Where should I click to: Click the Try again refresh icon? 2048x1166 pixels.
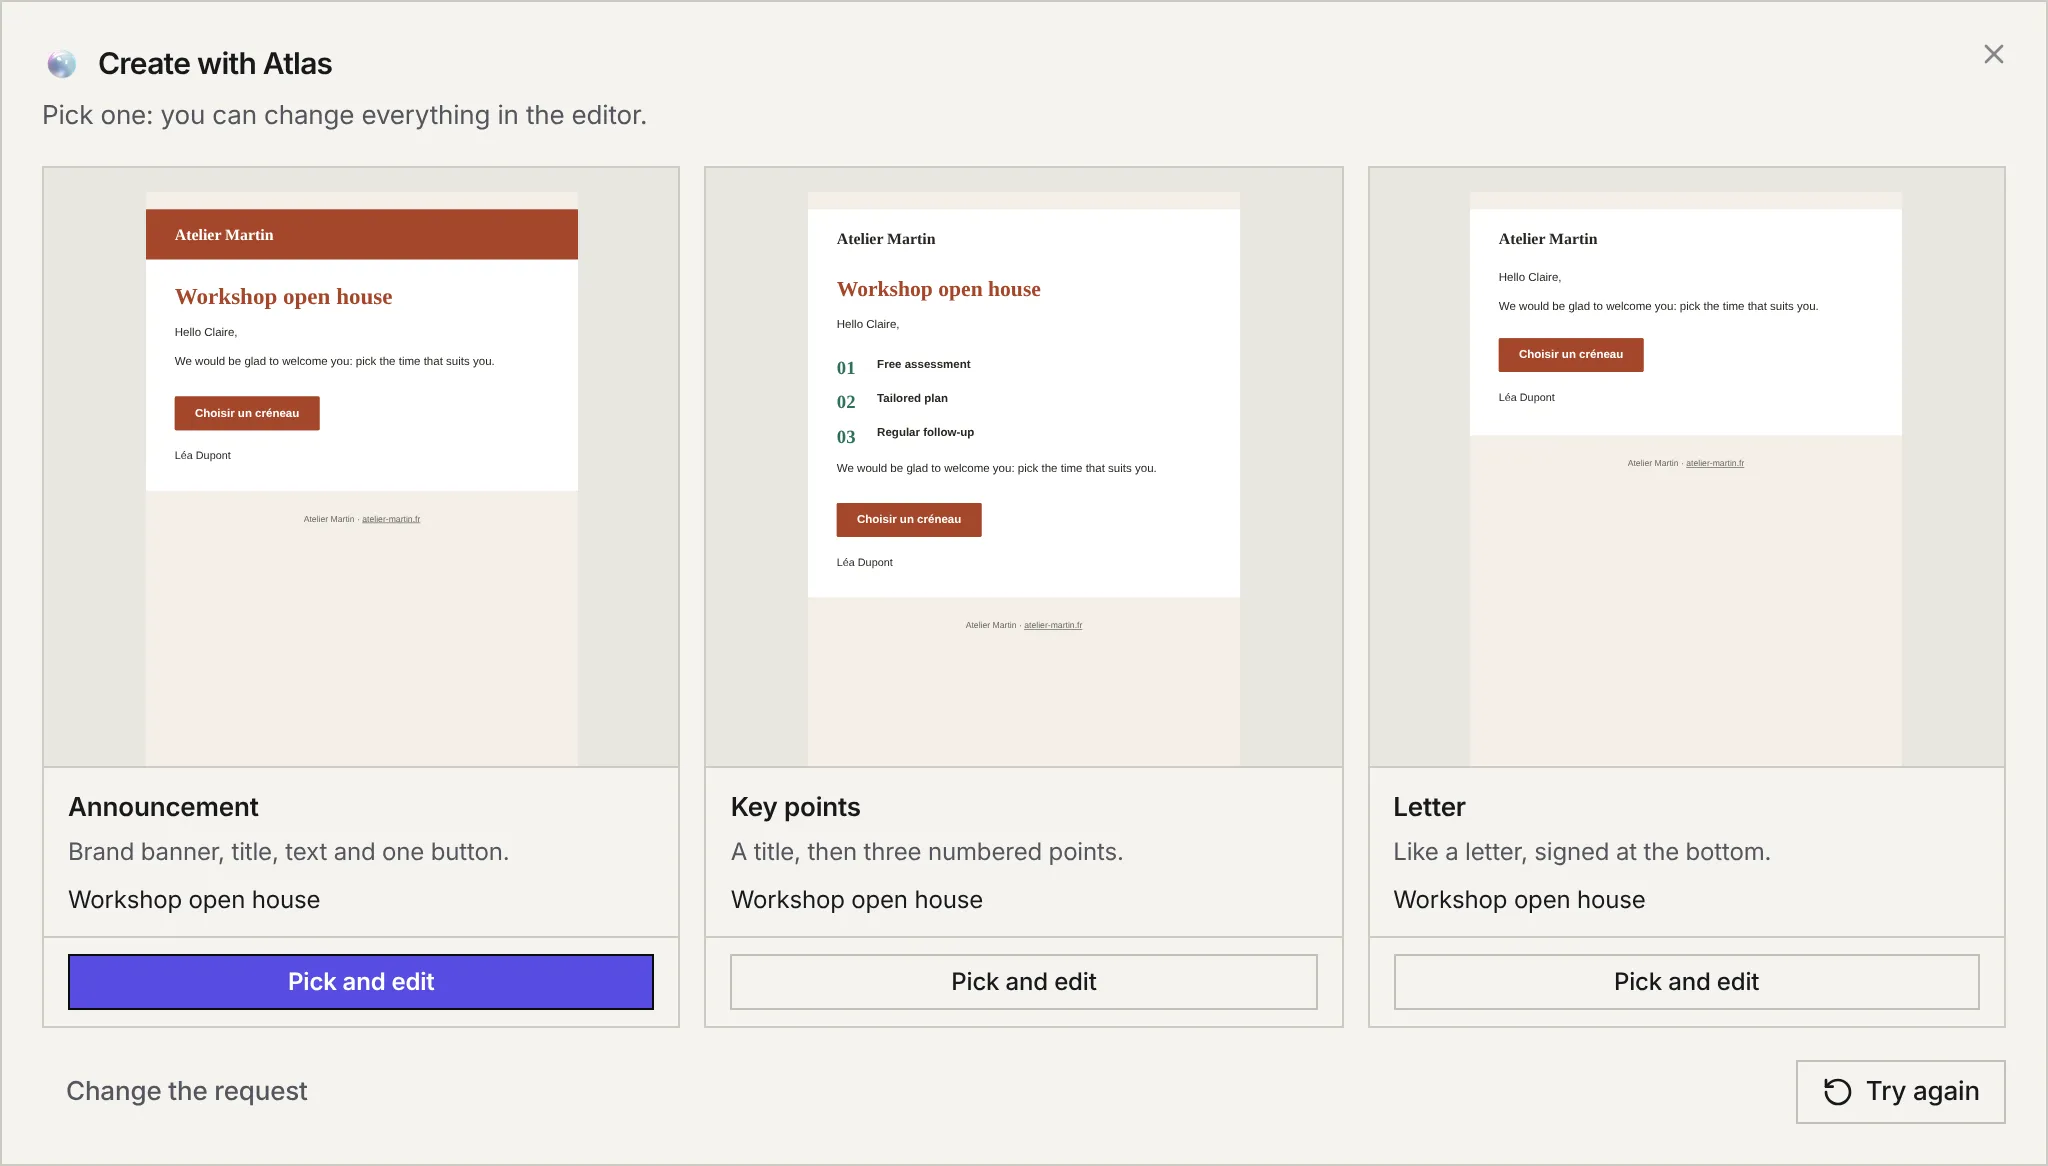pyautogui.click(x=1837, y=1091)
